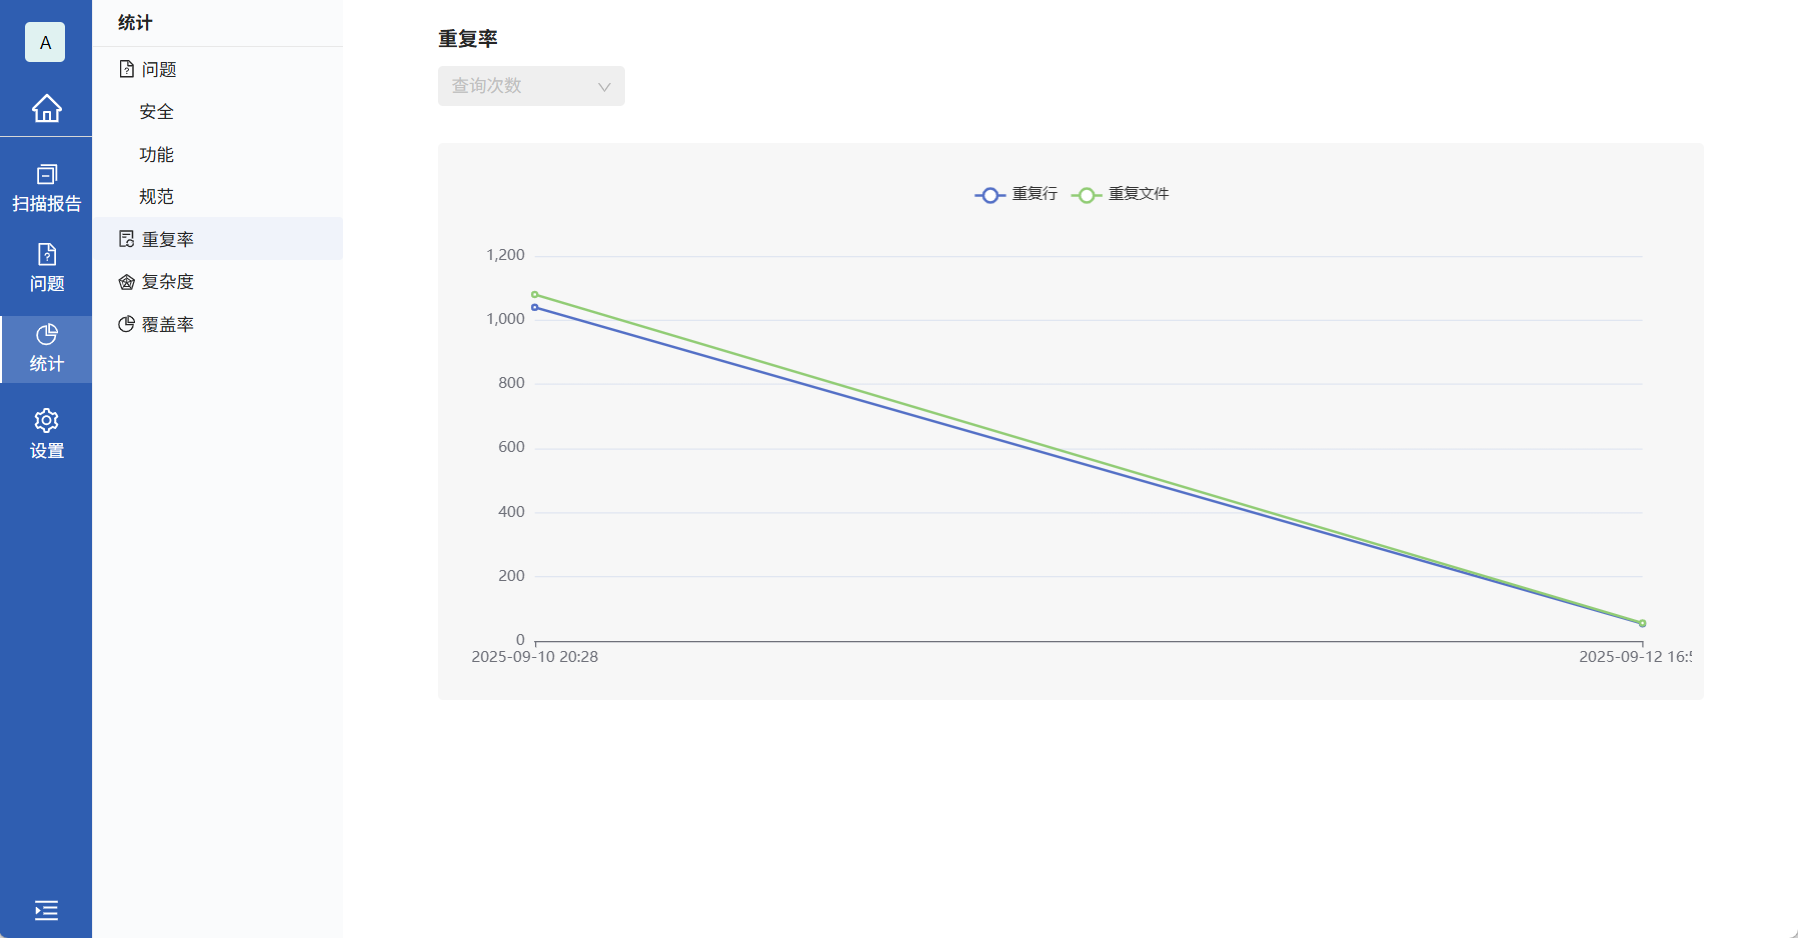The width and height of the screenshot is (1798, 938).
Task: Click the 重复率 entry icon
Action: [x=126, y=238]
